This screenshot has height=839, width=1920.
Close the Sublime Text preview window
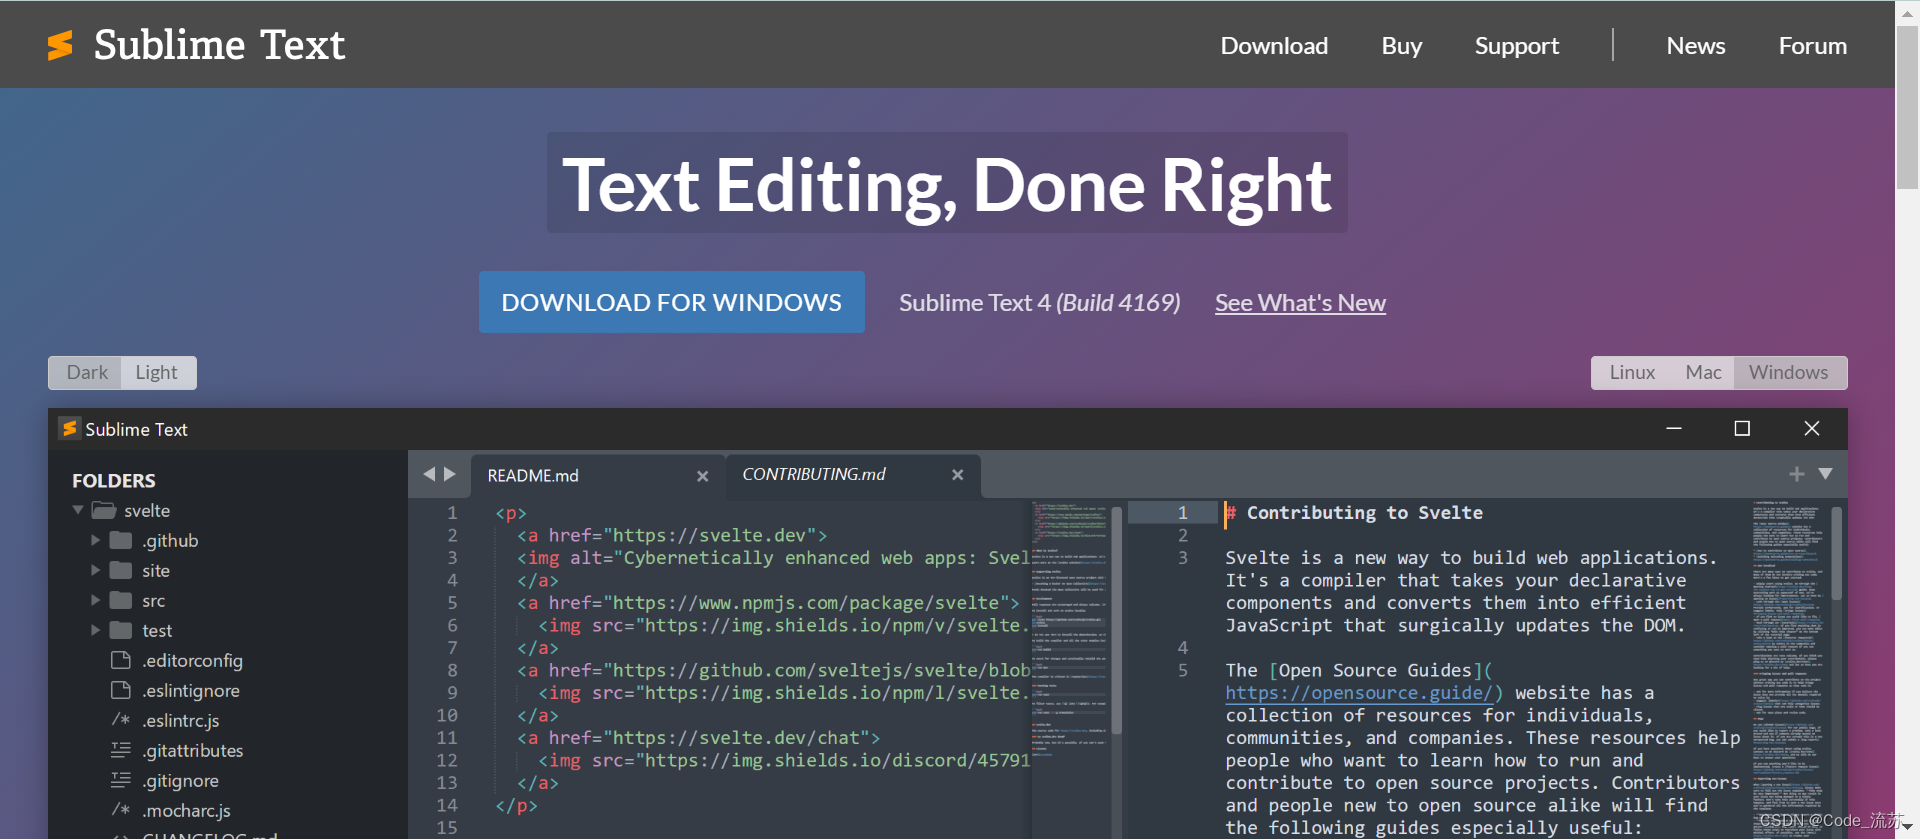[x=1811, y=428]
